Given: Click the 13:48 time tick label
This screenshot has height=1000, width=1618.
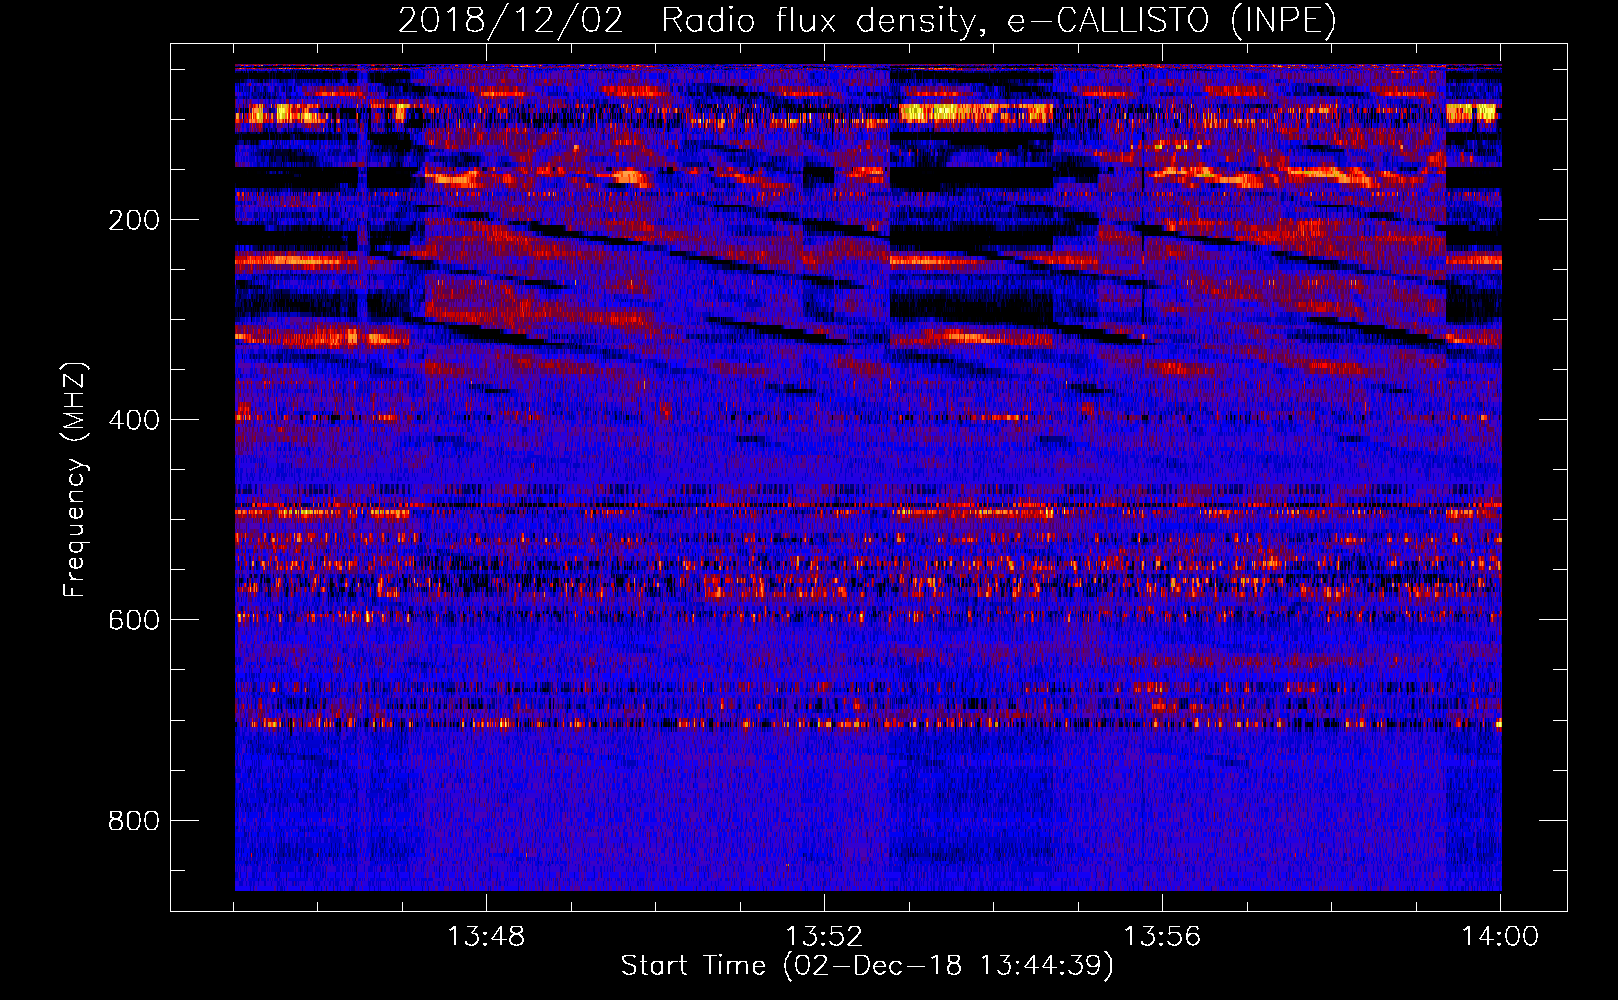Looking at the screenshot, I should click(x=486, y=937).
